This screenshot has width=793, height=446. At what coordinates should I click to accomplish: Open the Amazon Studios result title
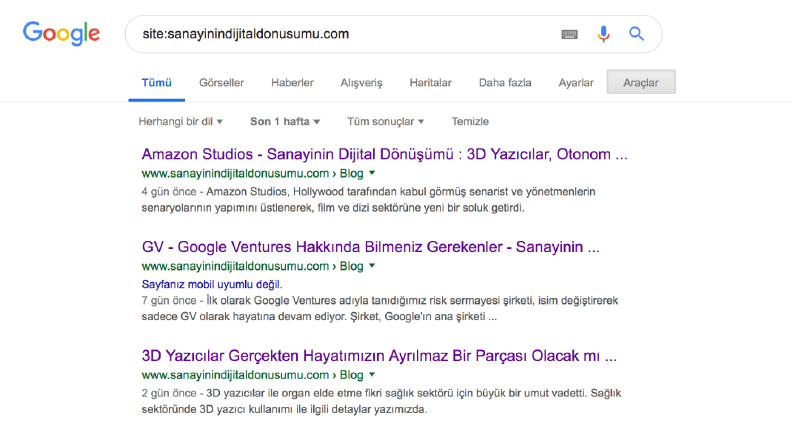(384, 154)
